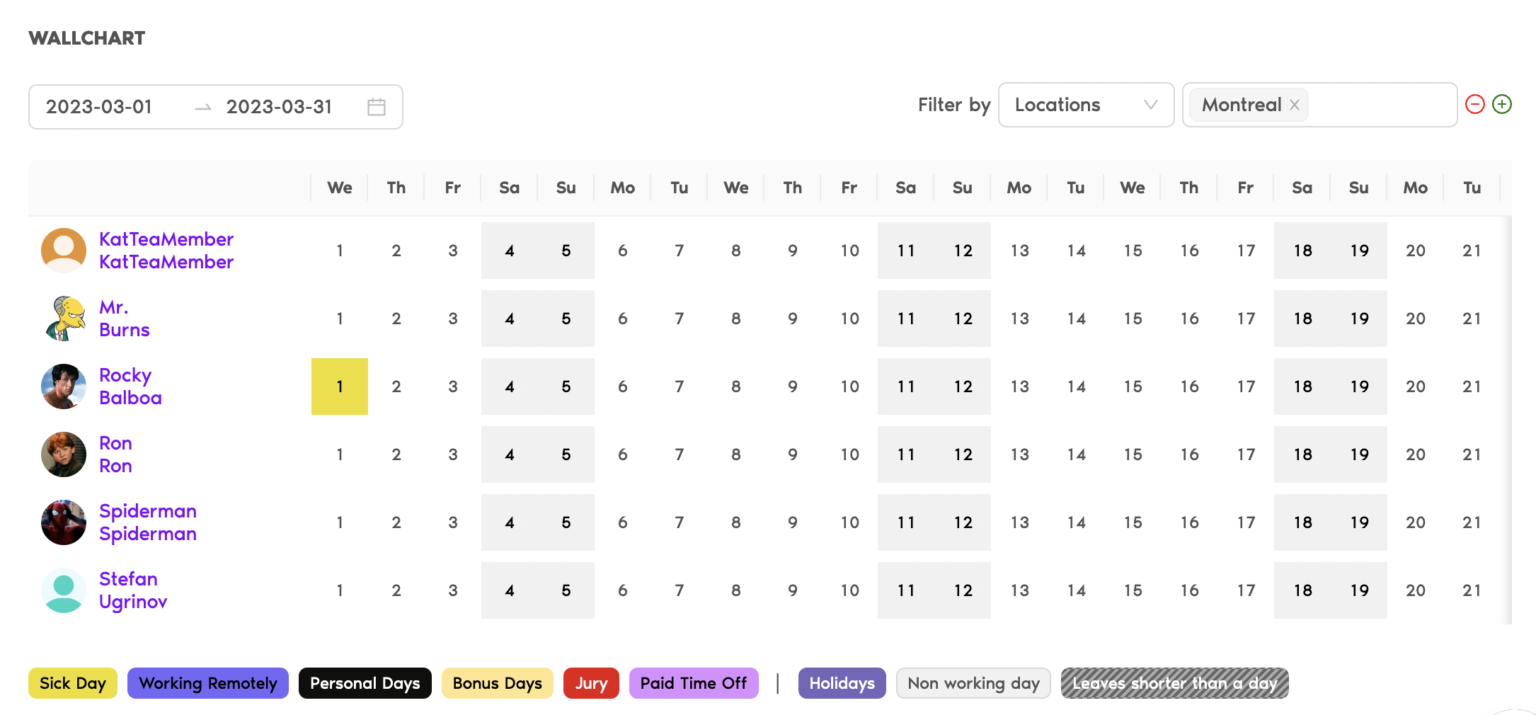The width and height of the screenshot is (1536, 715).
Task: Open the date range calendar icon
Action: coord(376,107)
